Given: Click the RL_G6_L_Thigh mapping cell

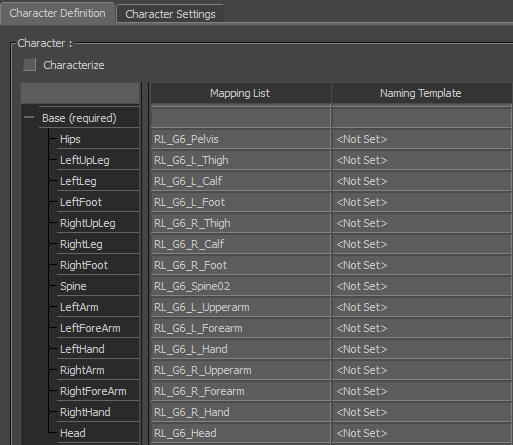Looking at the screenshot, I should [240, 160].
